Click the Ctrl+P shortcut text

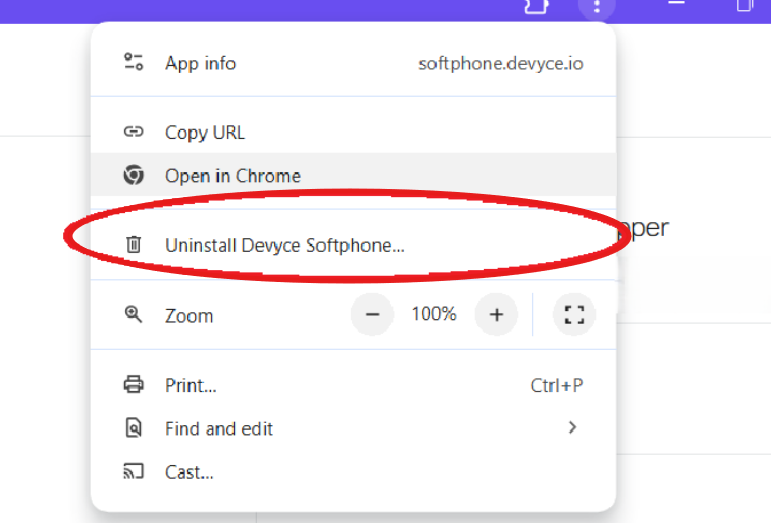pos(557,385)
